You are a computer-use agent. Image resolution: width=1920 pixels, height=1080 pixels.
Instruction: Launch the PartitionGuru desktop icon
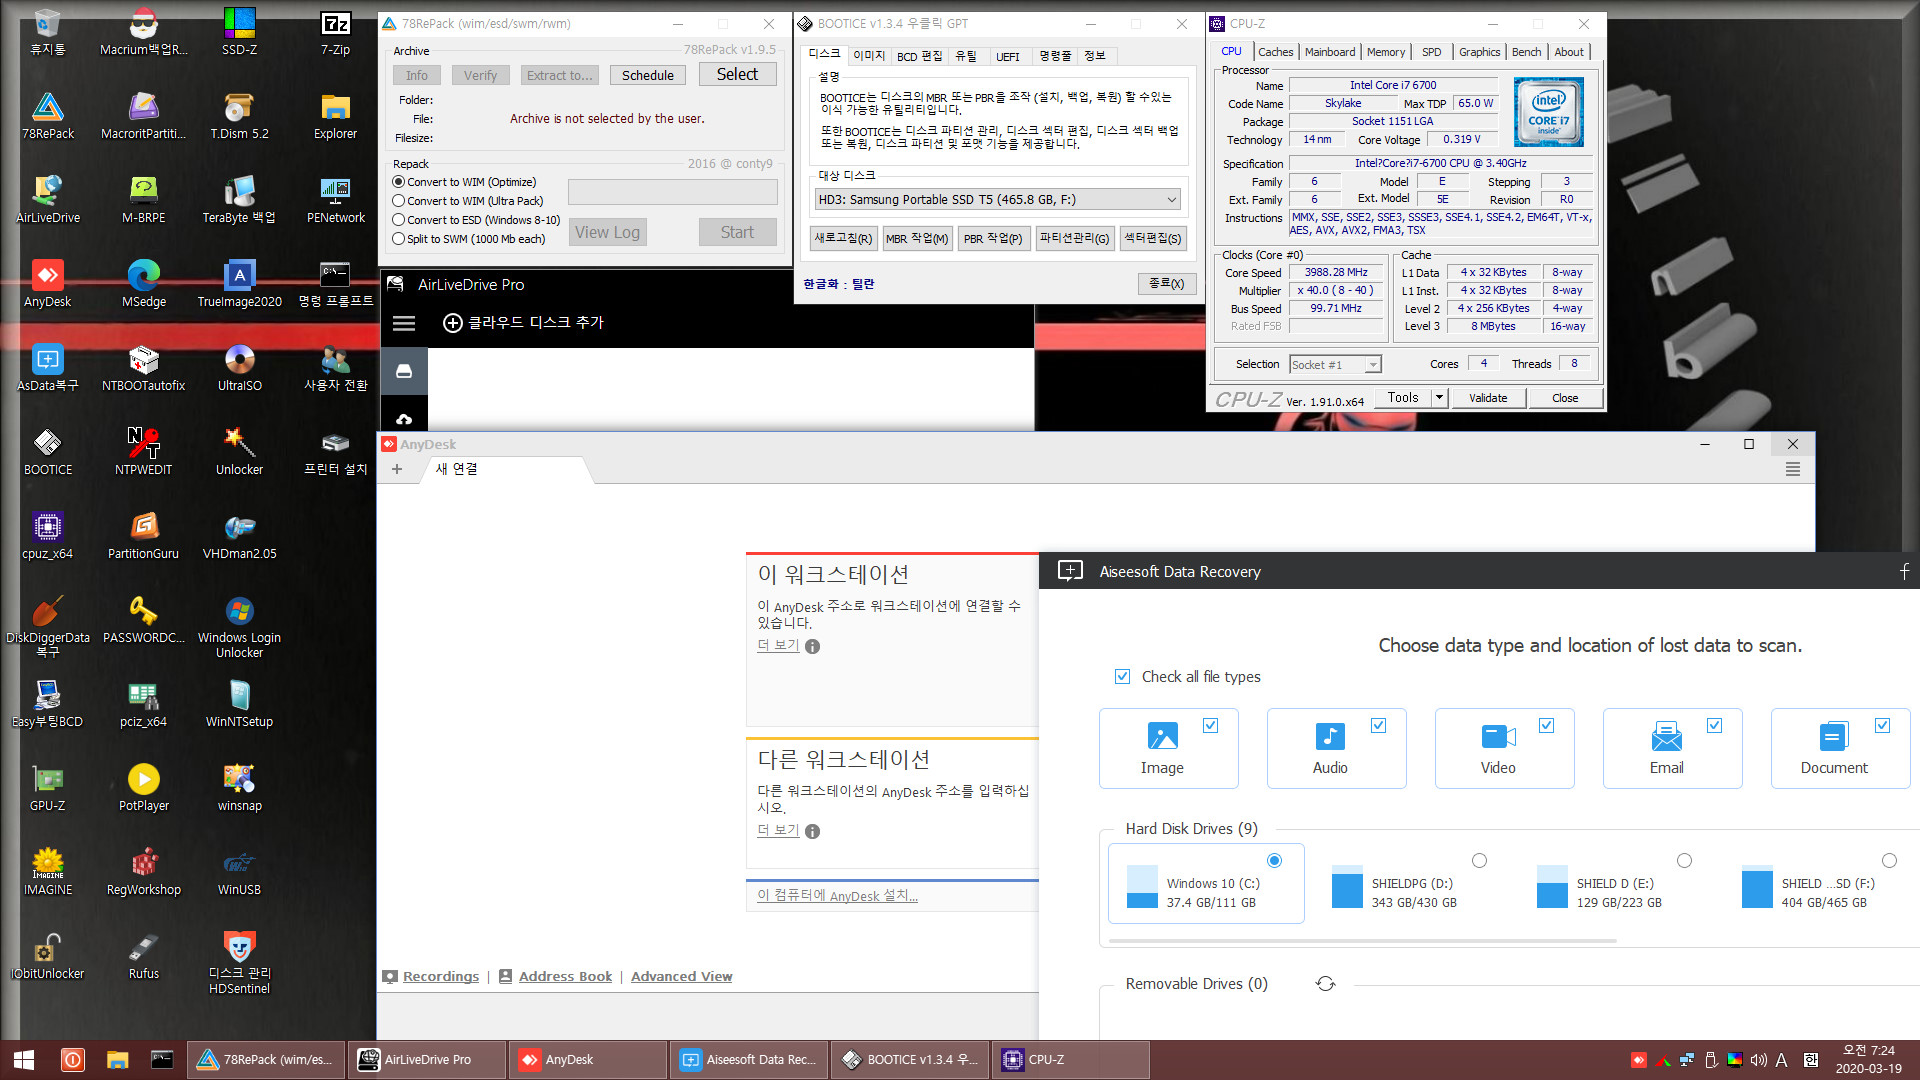tap(144, 535)
